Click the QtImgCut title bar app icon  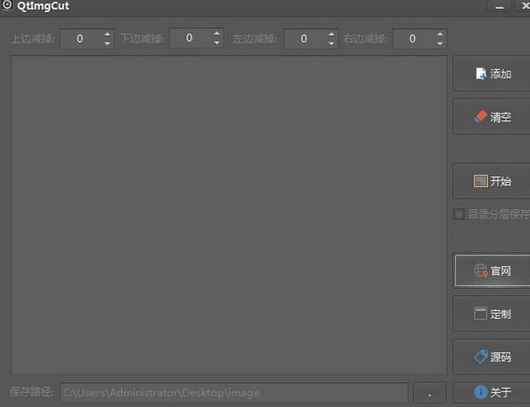[7, 5]
